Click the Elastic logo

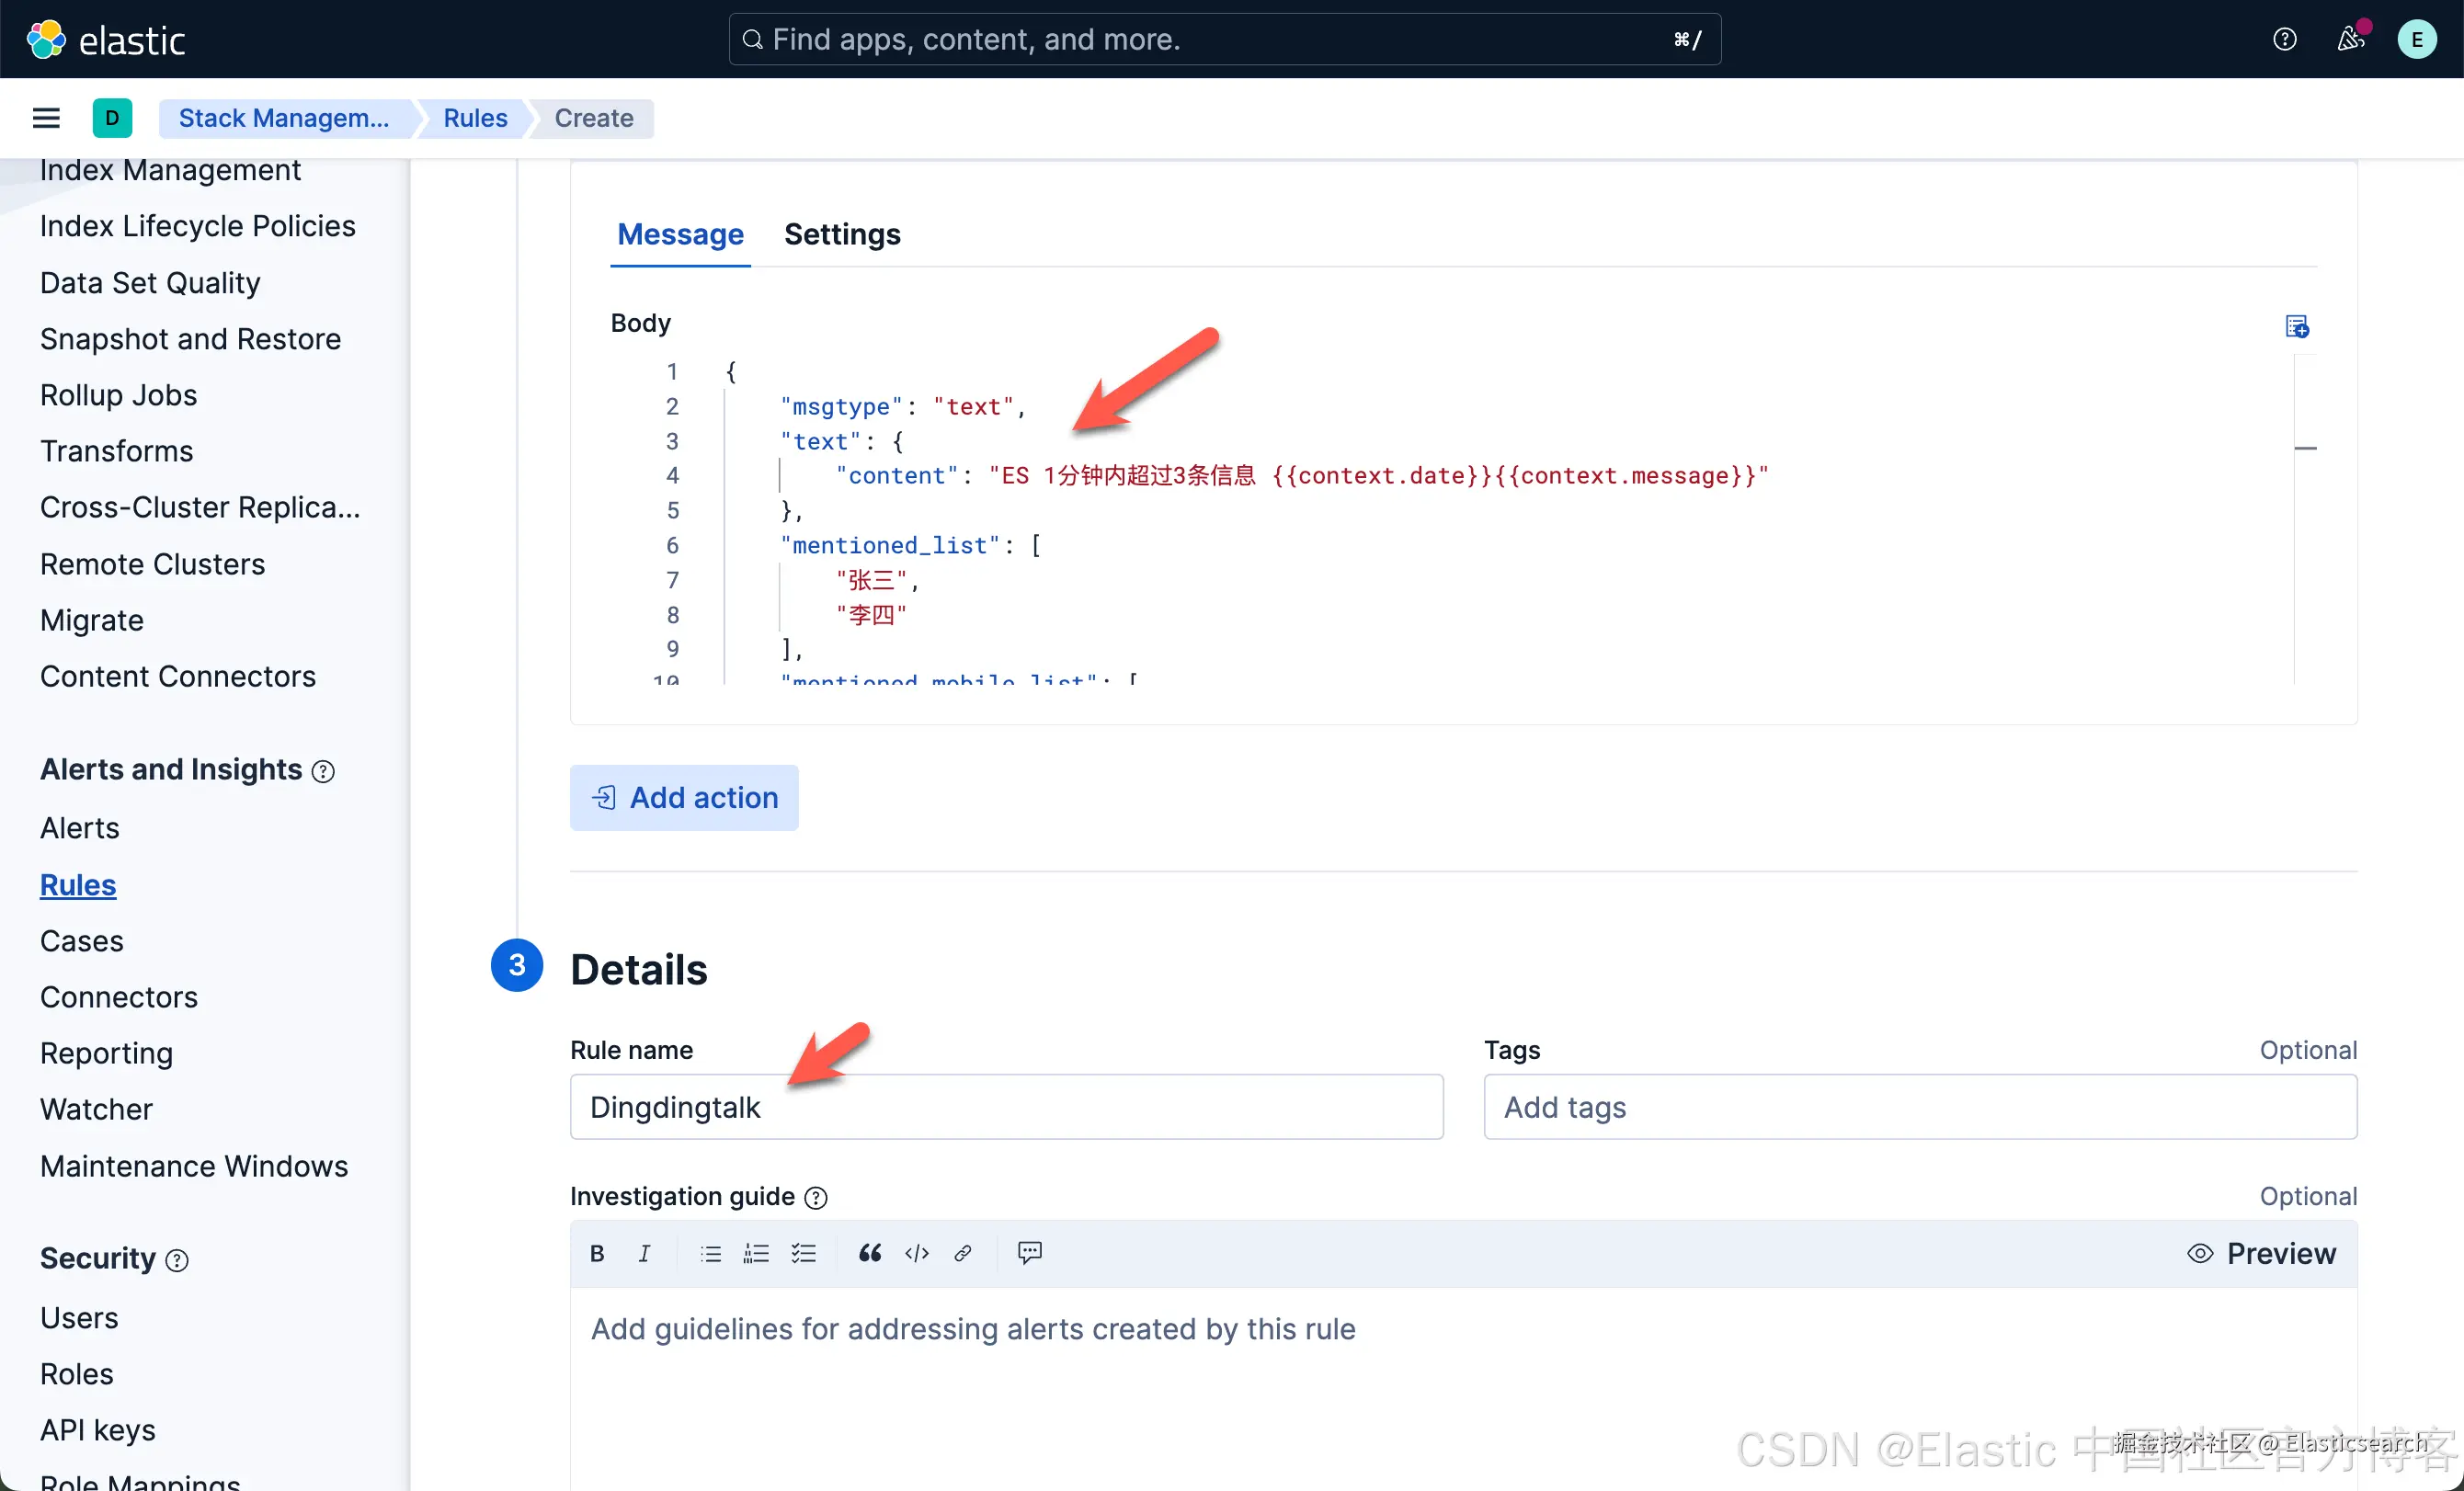click(105, 40)
